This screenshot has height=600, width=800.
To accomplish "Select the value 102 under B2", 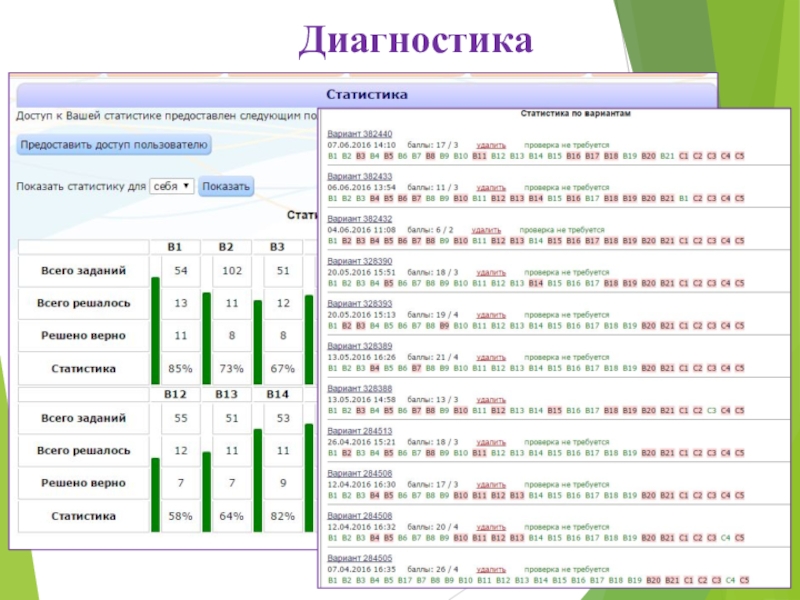I will coord(232,270).
